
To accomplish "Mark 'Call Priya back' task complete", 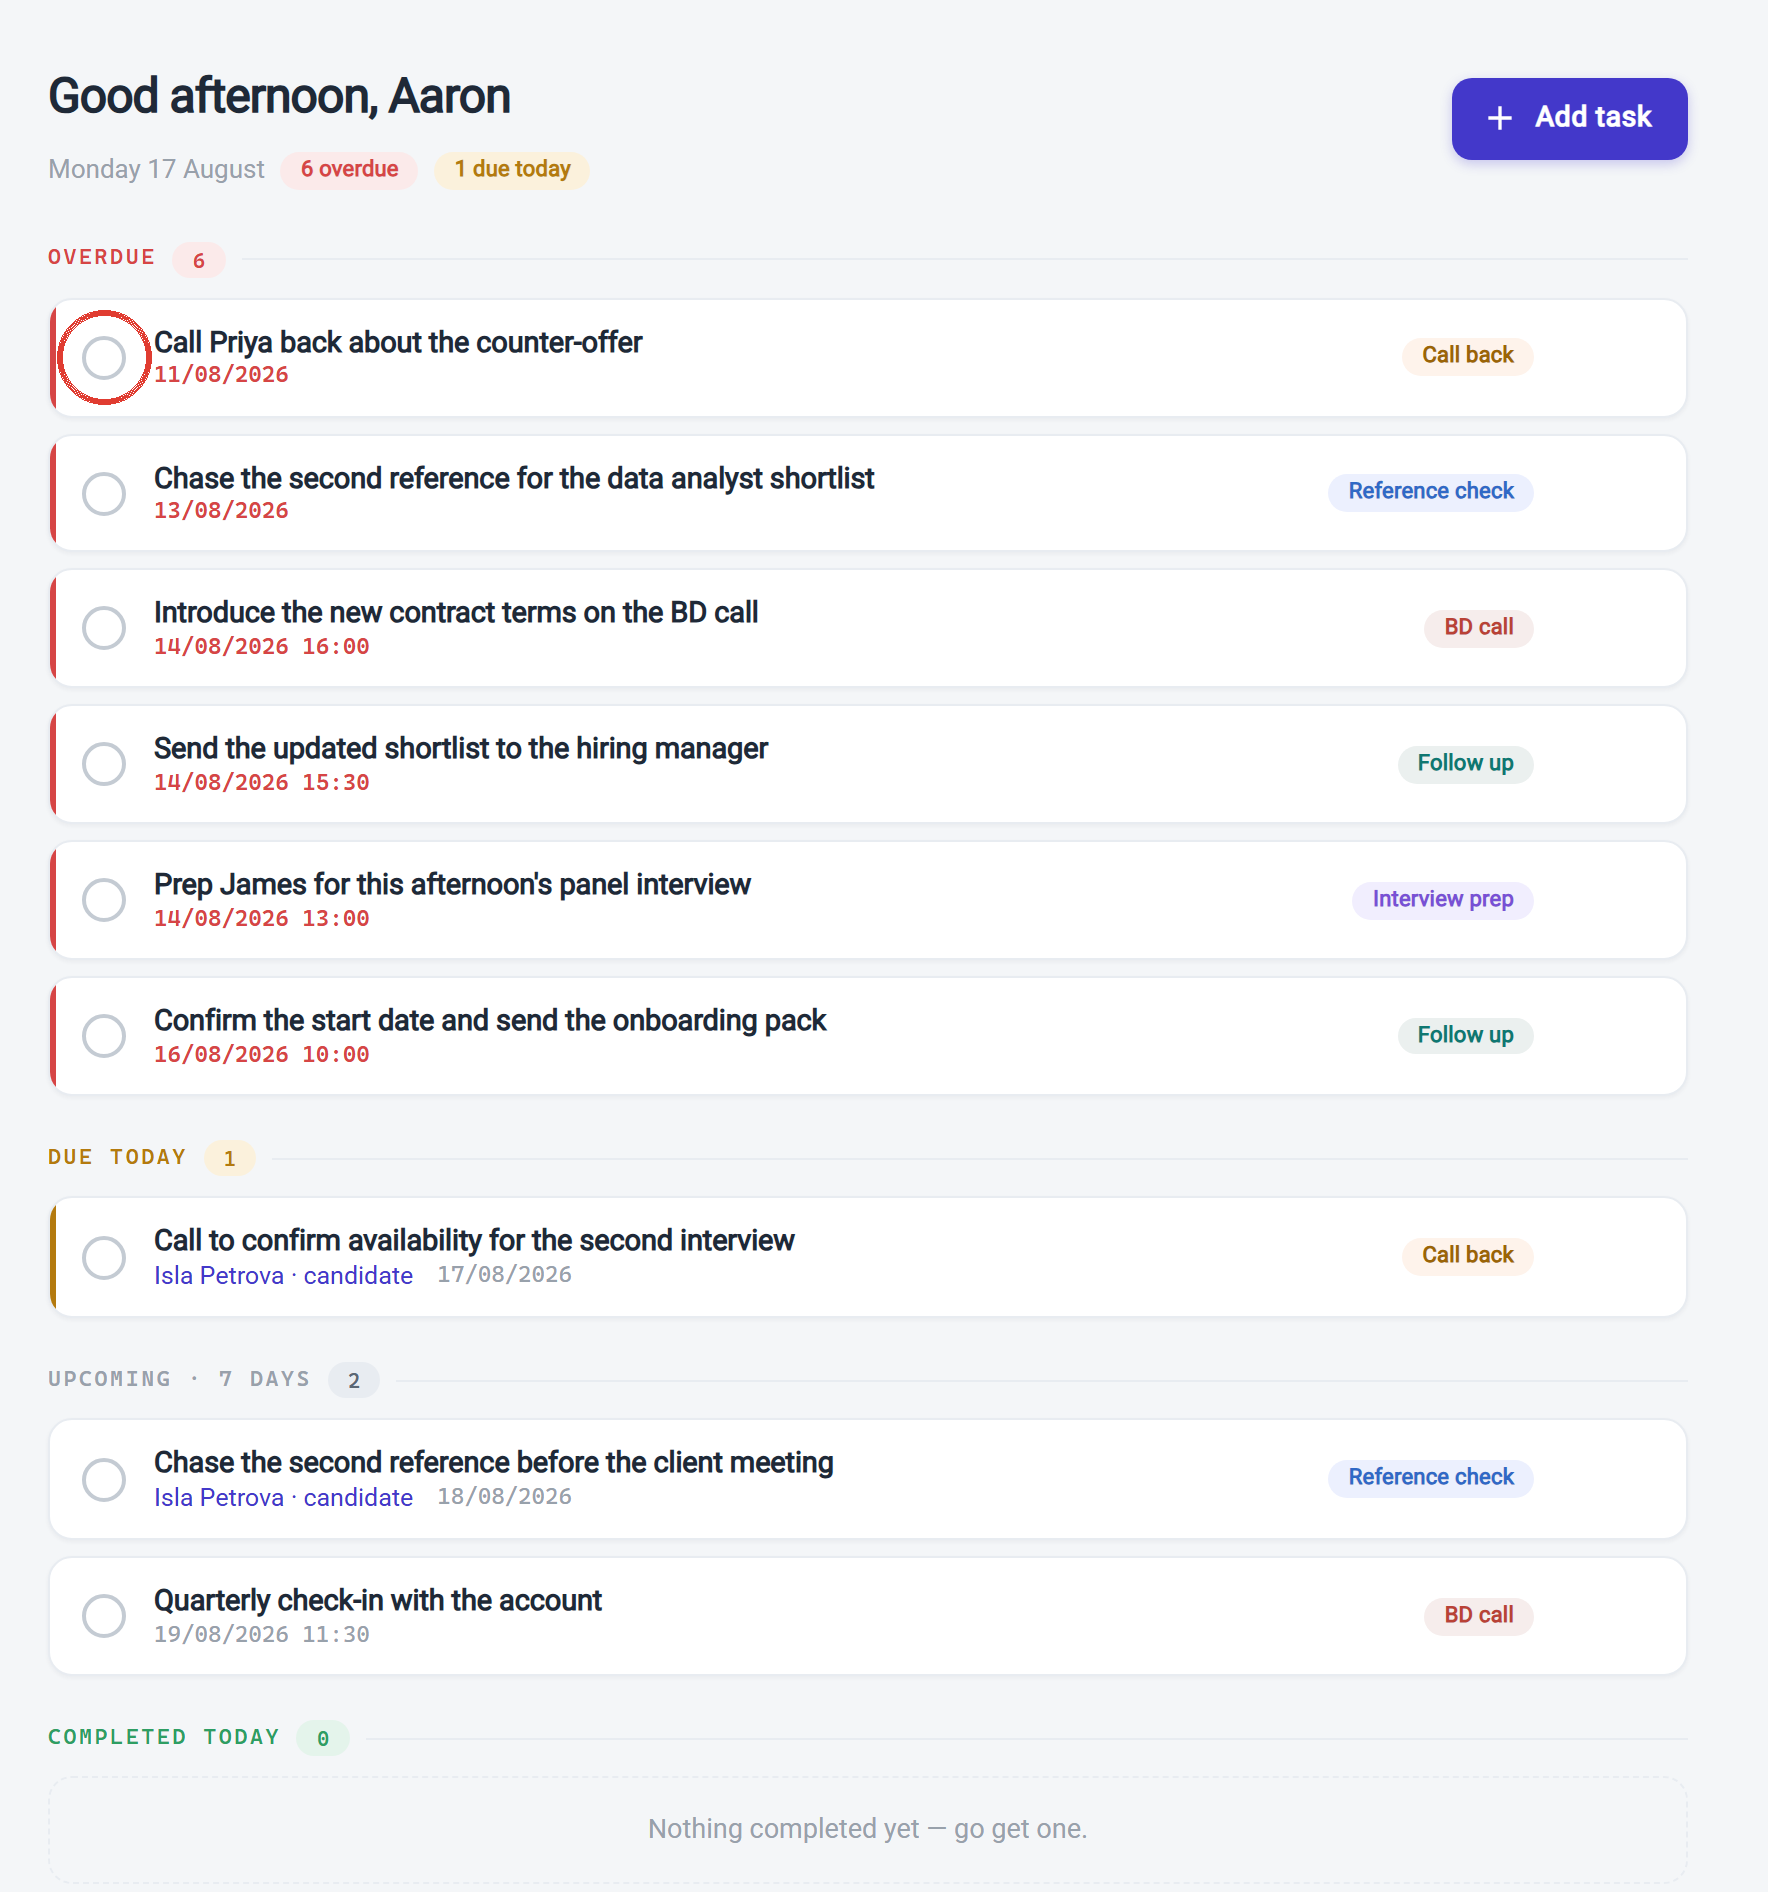I will click(x=104, y=358).
